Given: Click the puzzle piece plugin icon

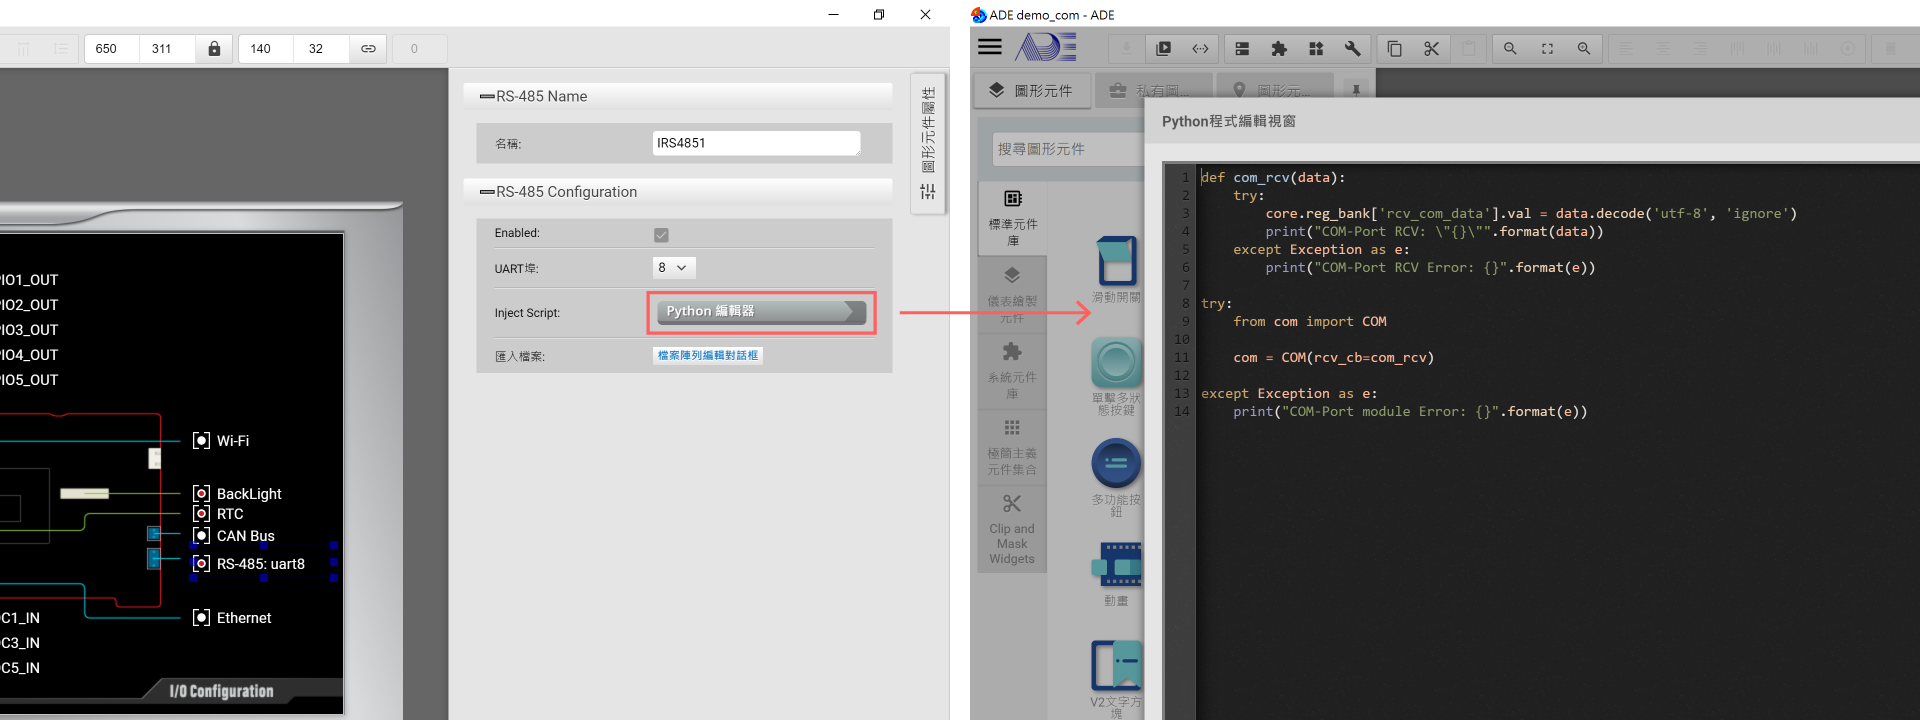Looking at the screenshot, I should point(1278,49).
